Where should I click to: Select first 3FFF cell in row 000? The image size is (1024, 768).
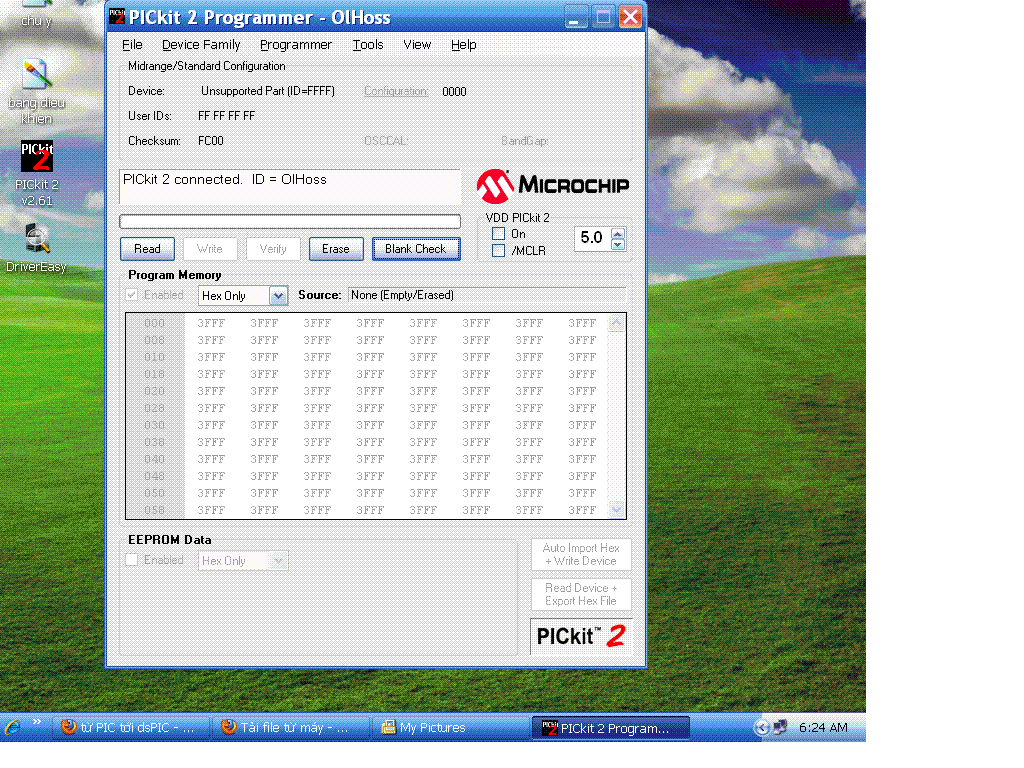(x=211, y=323)
